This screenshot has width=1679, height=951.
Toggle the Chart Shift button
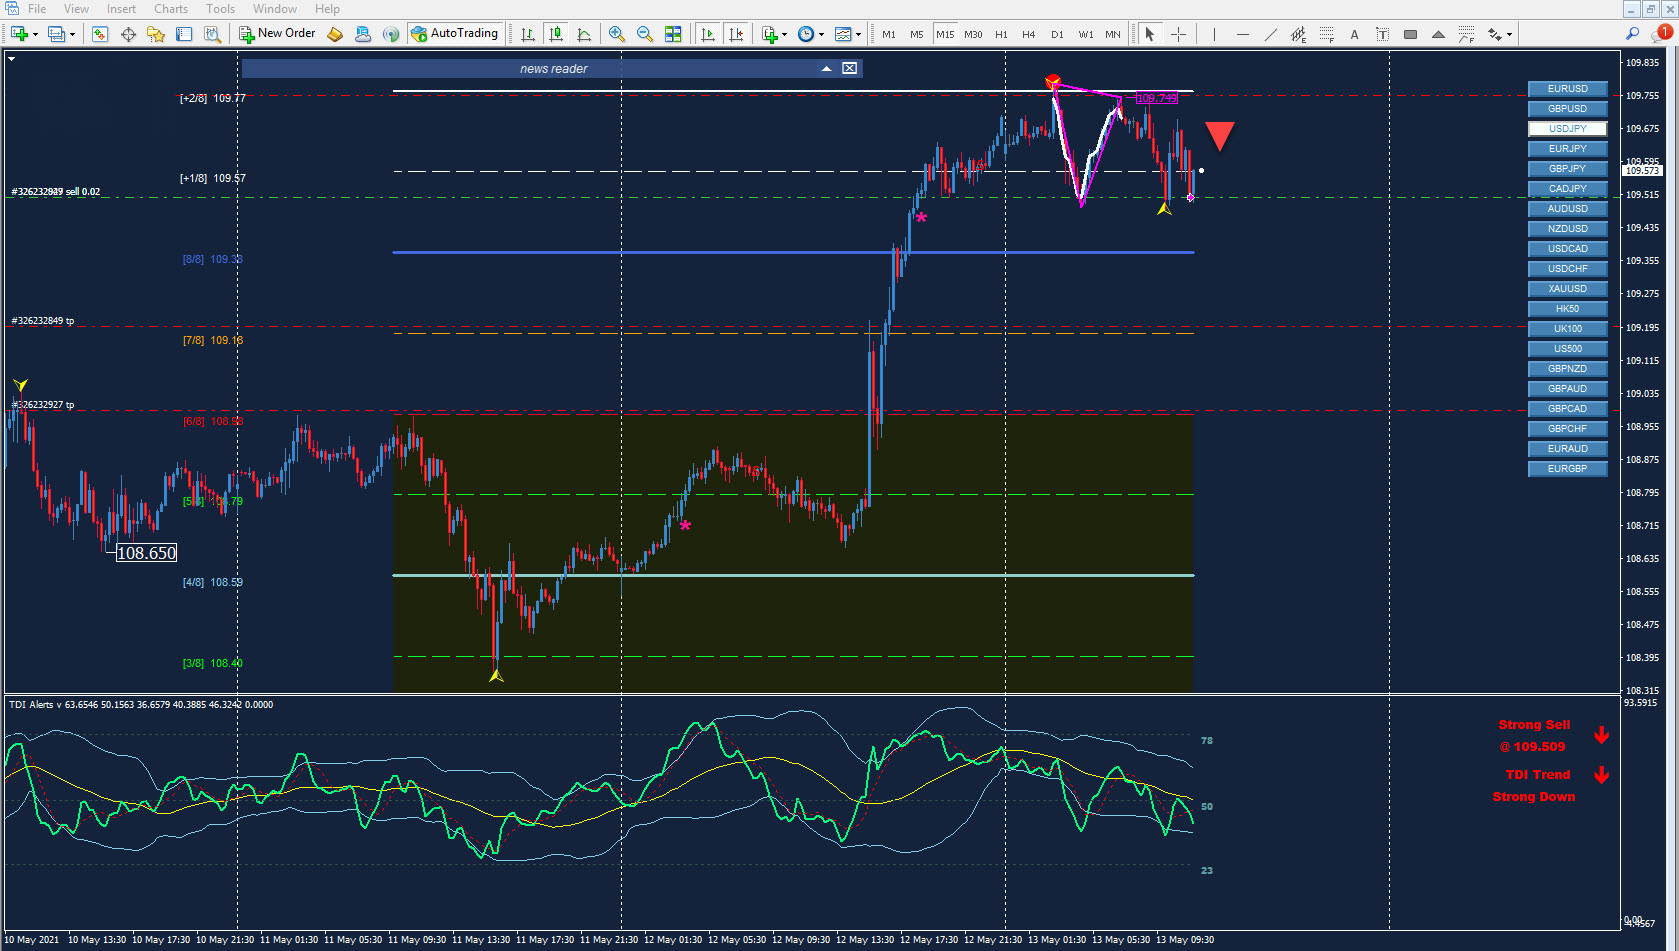736,34
